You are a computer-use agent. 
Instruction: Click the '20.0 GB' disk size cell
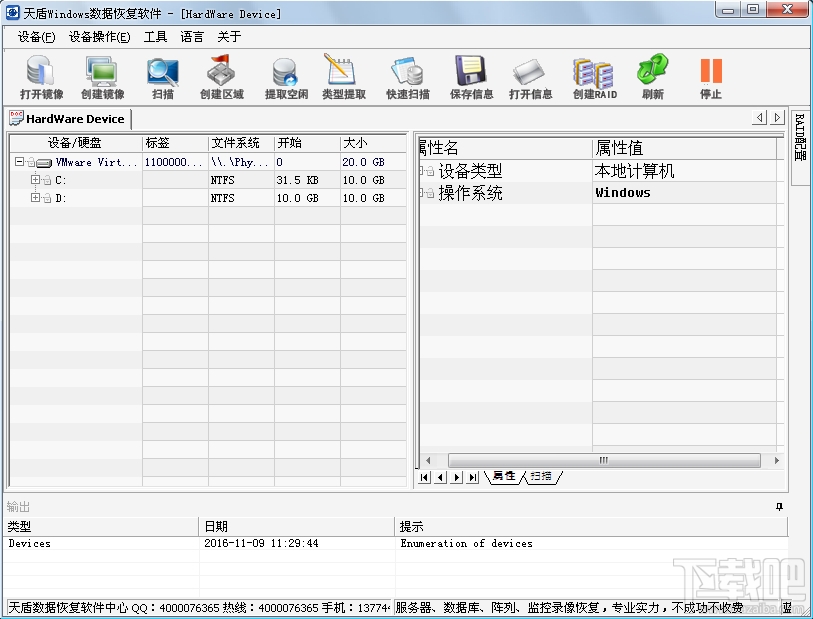(x=363, y=162)
